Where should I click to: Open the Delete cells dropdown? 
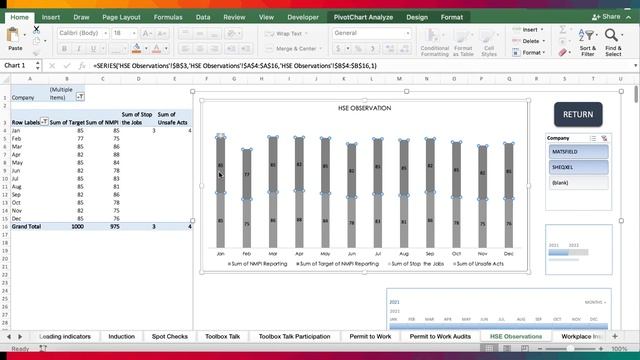pyautogui.click(x=529, y=41)
